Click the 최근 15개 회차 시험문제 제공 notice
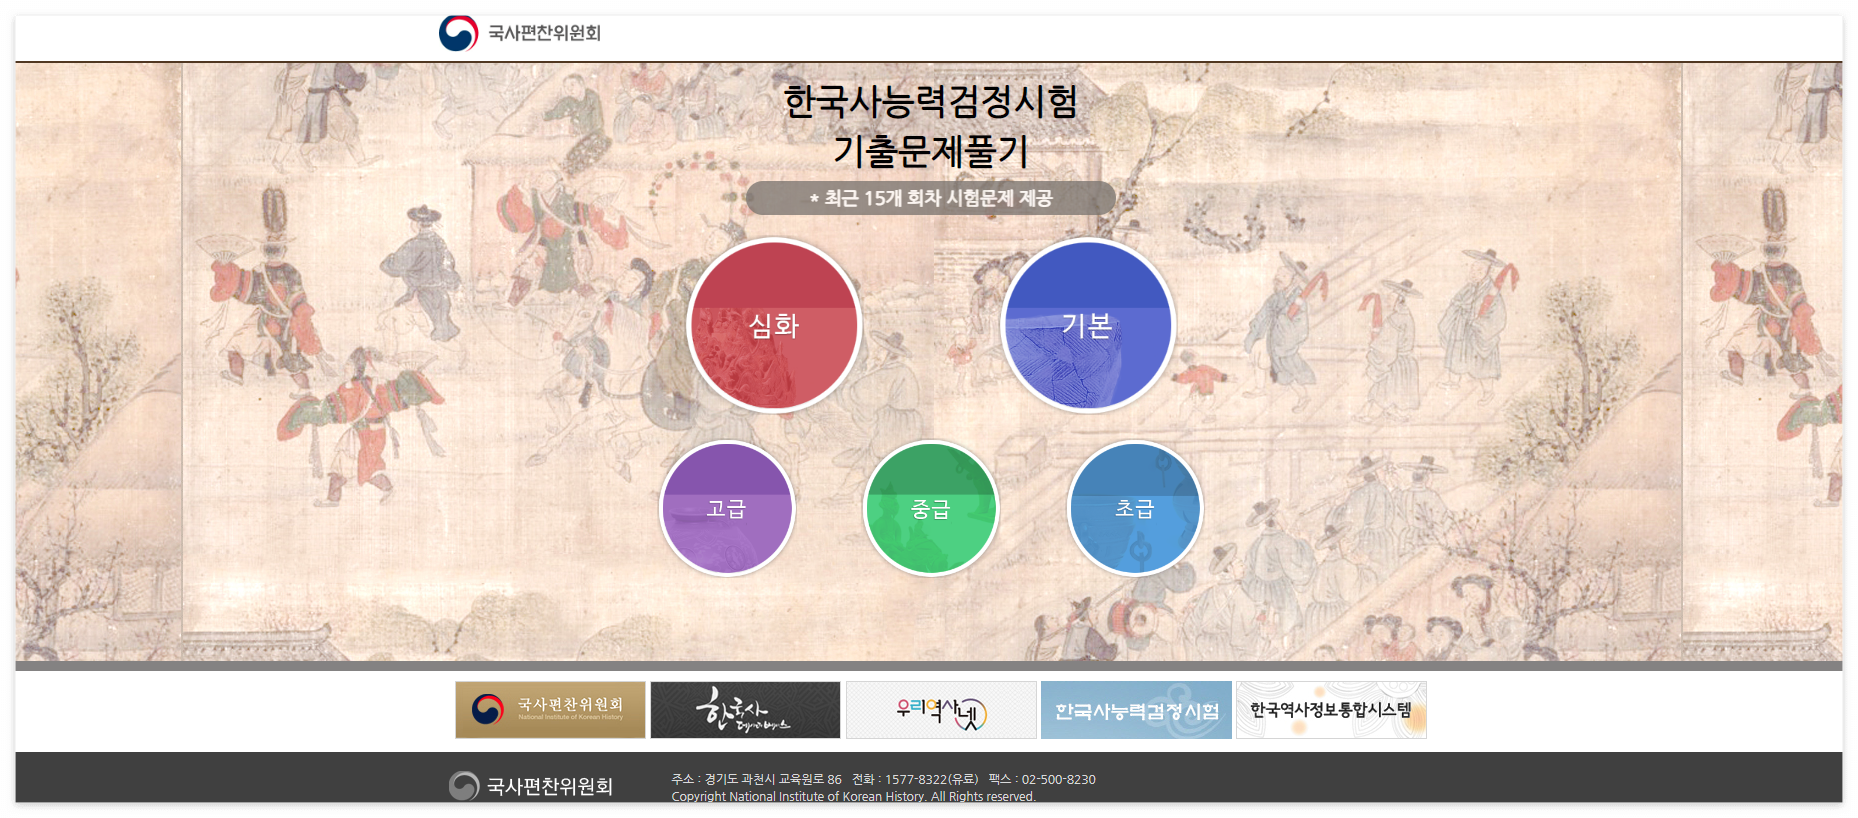Image resolution: width=1858 pixels, height=818 pixels. tap(930, 198)
